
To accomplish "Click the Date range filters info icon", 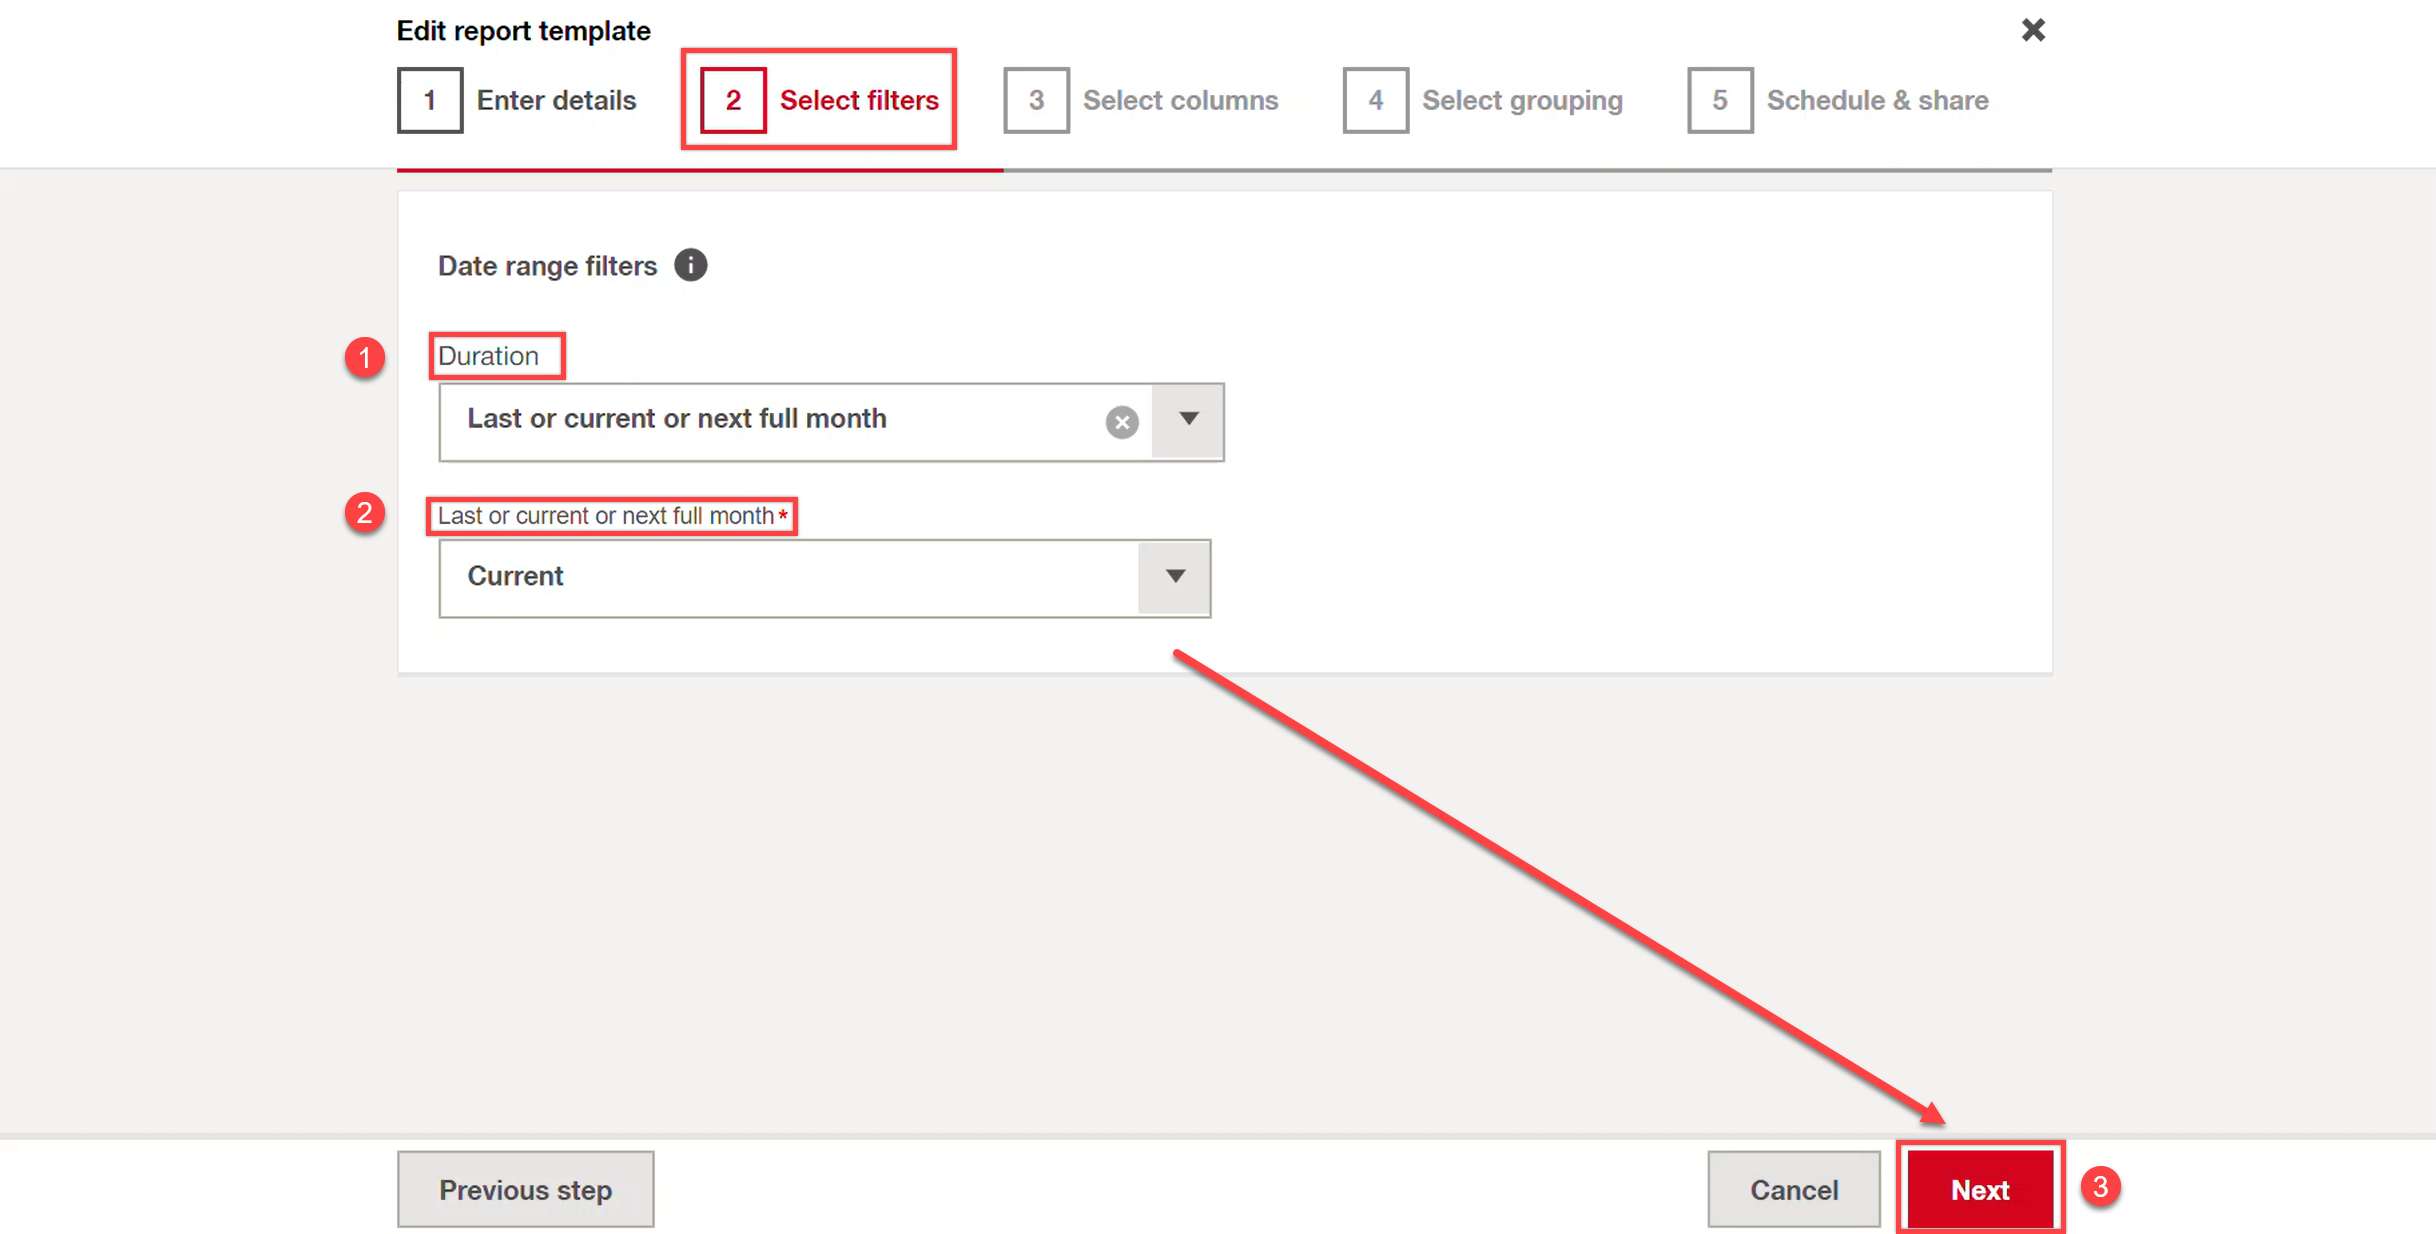I will (690, 265).
